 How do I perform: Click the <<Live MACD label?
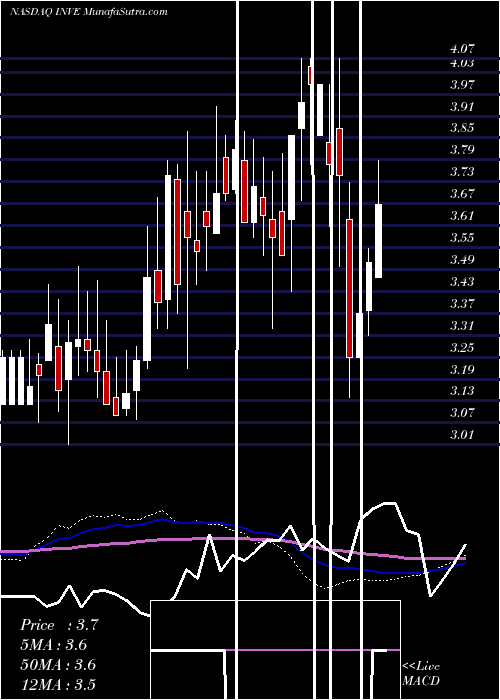click(x=421, y=674)
